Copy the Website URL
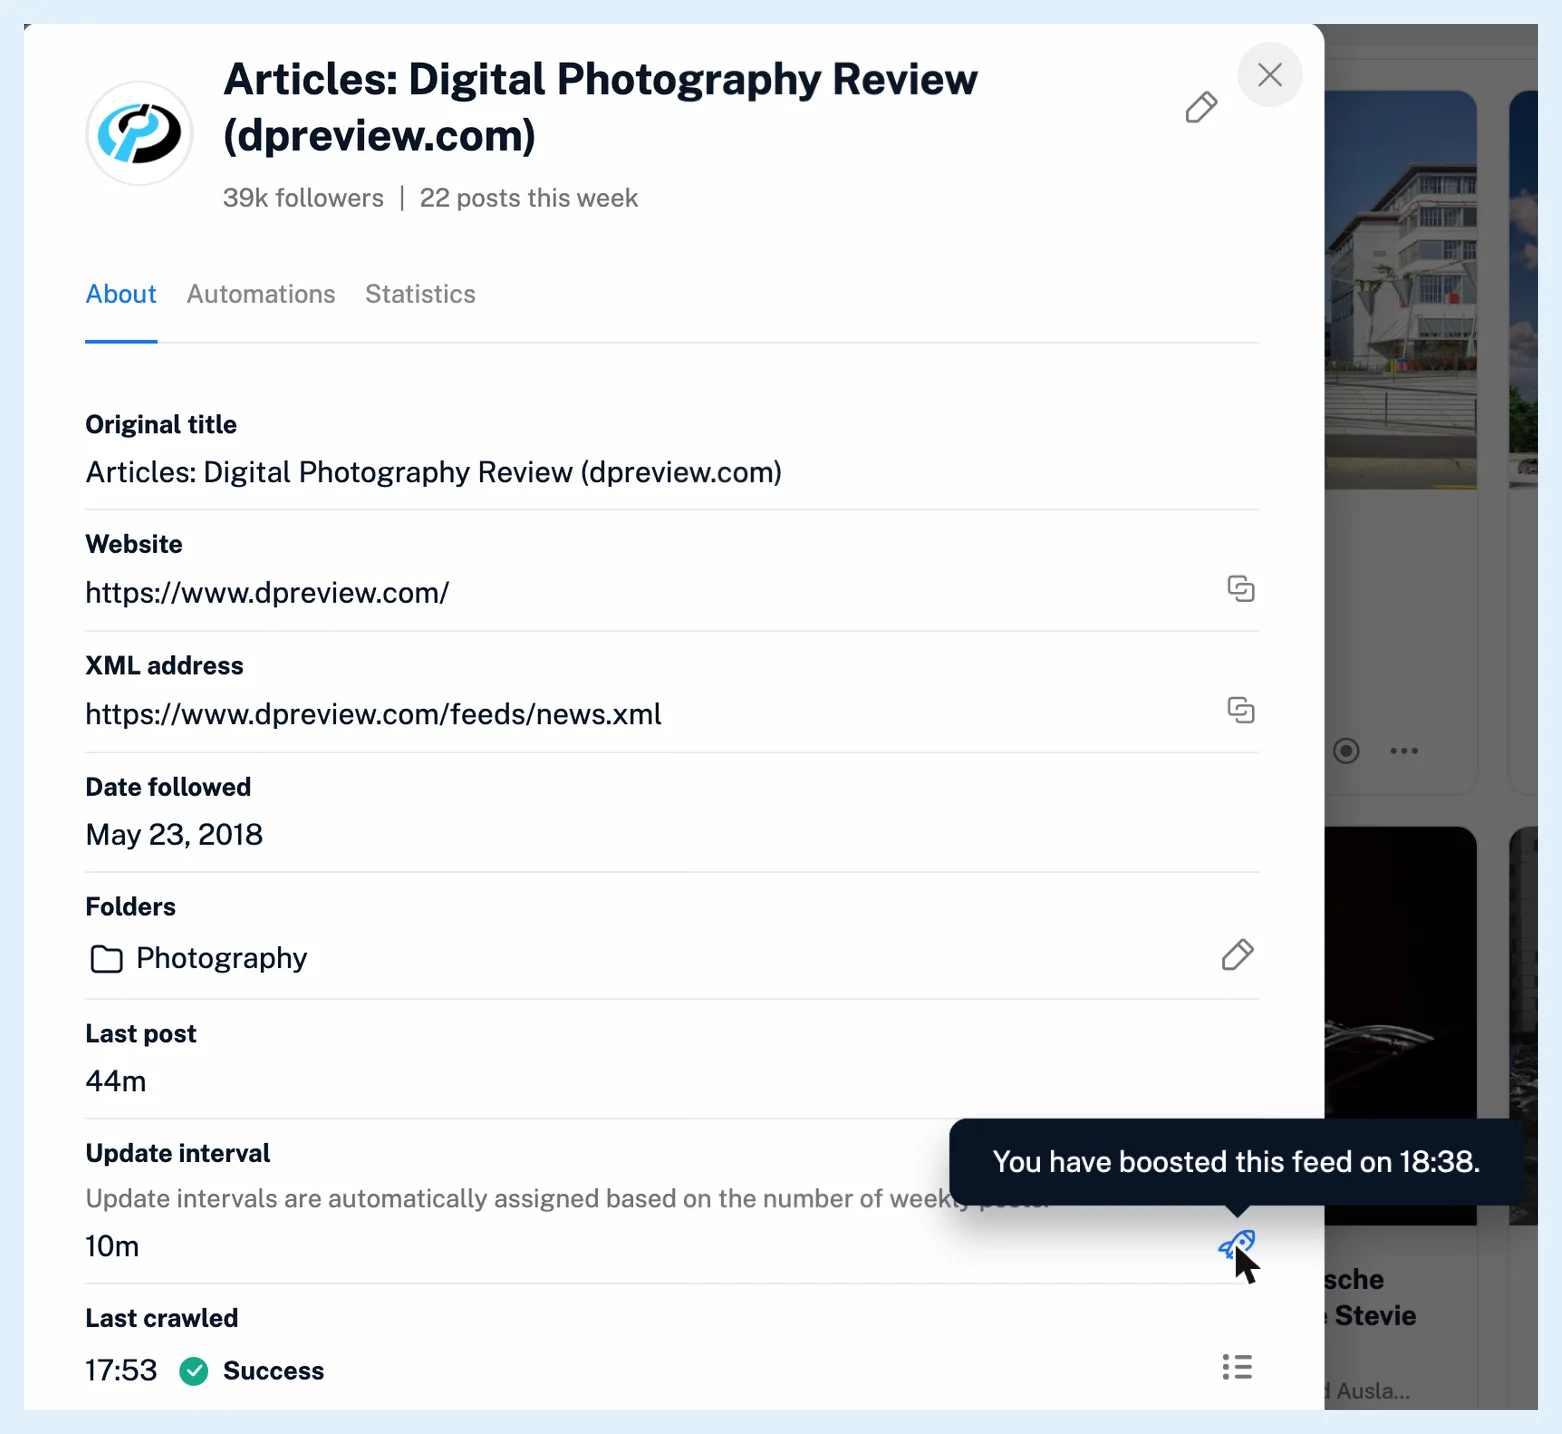 (1240, 589)
